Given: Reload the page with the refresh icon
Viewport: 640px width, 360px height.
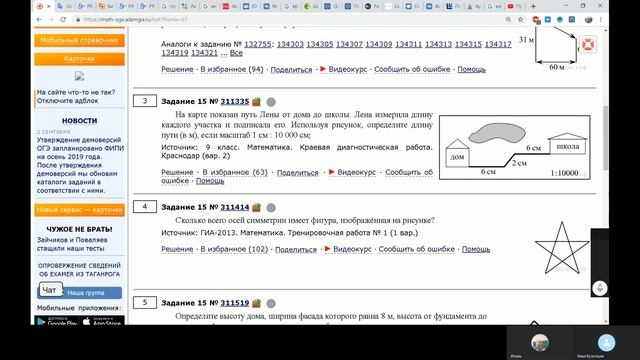Looking at the screenshot, I should tap(63, 19).
